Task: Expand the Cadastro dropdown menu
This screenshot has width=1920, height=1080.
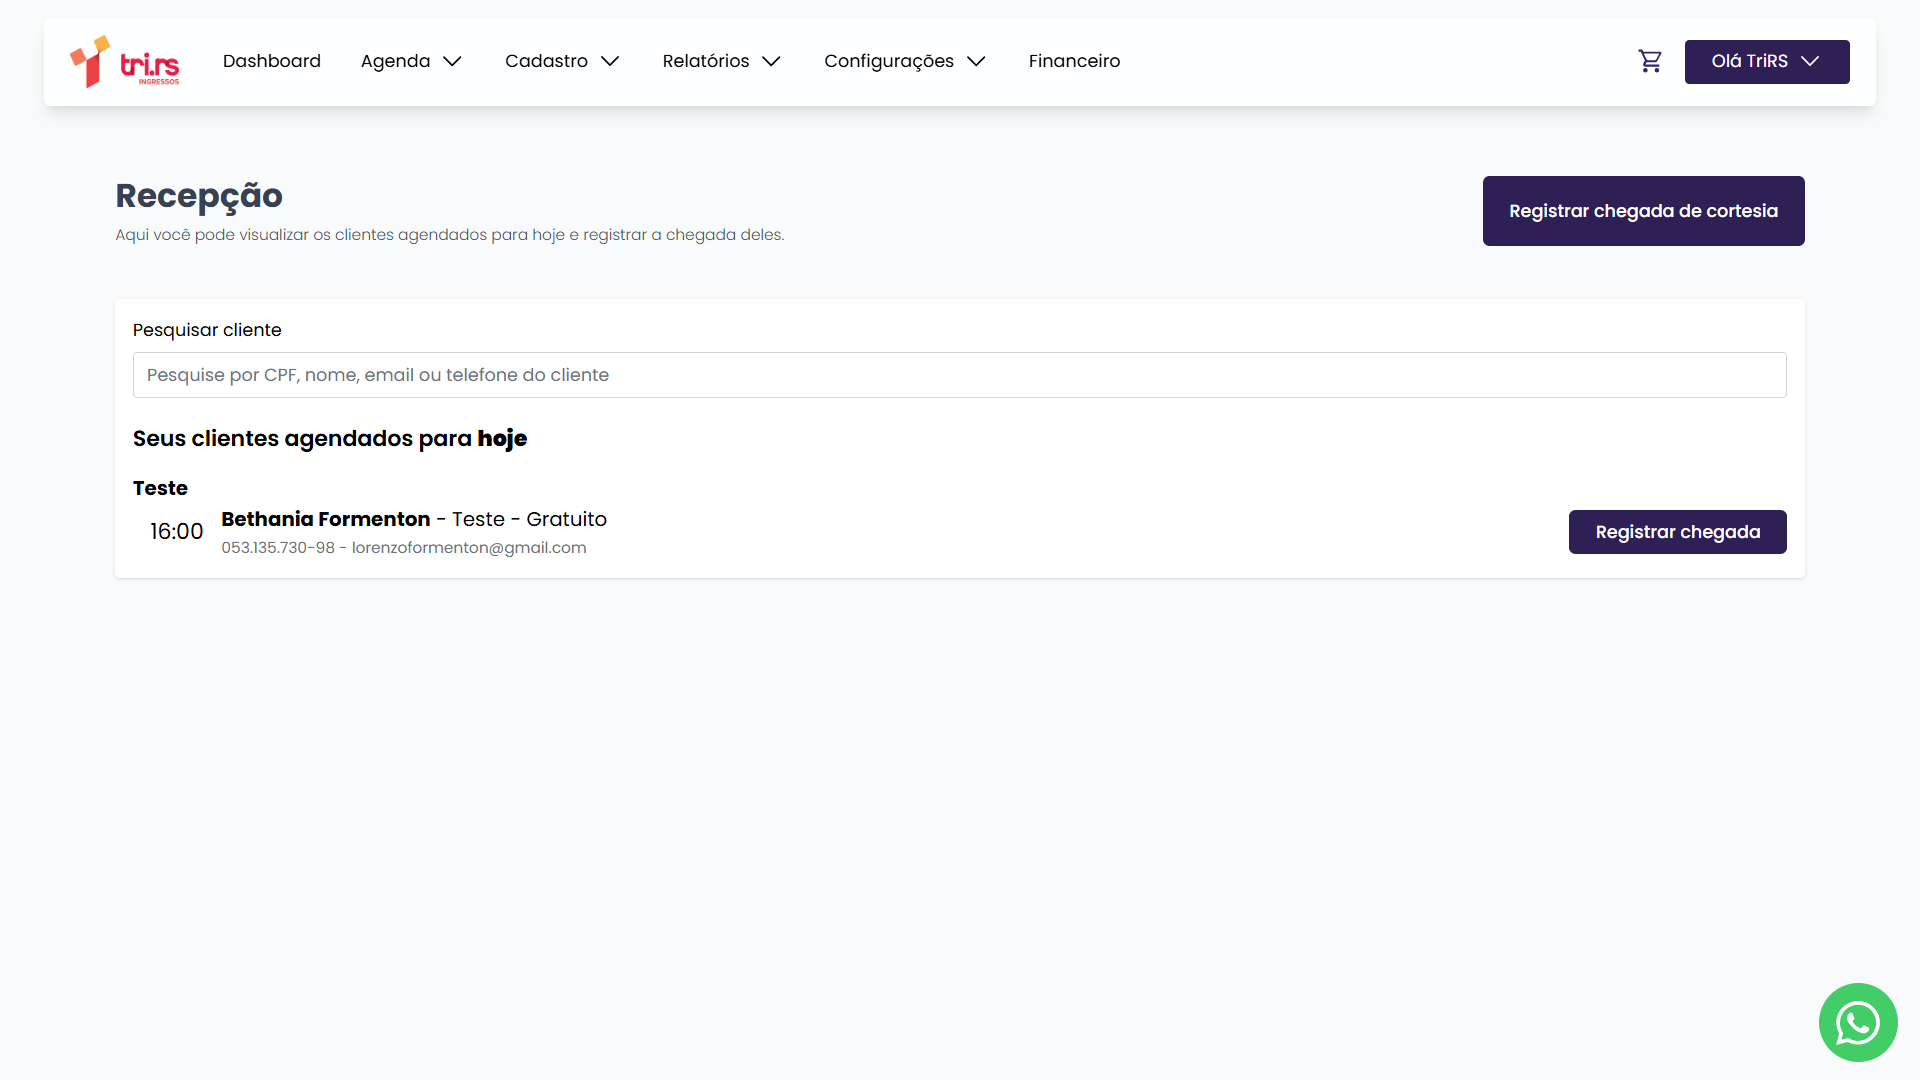Action: tap(546, 62)
